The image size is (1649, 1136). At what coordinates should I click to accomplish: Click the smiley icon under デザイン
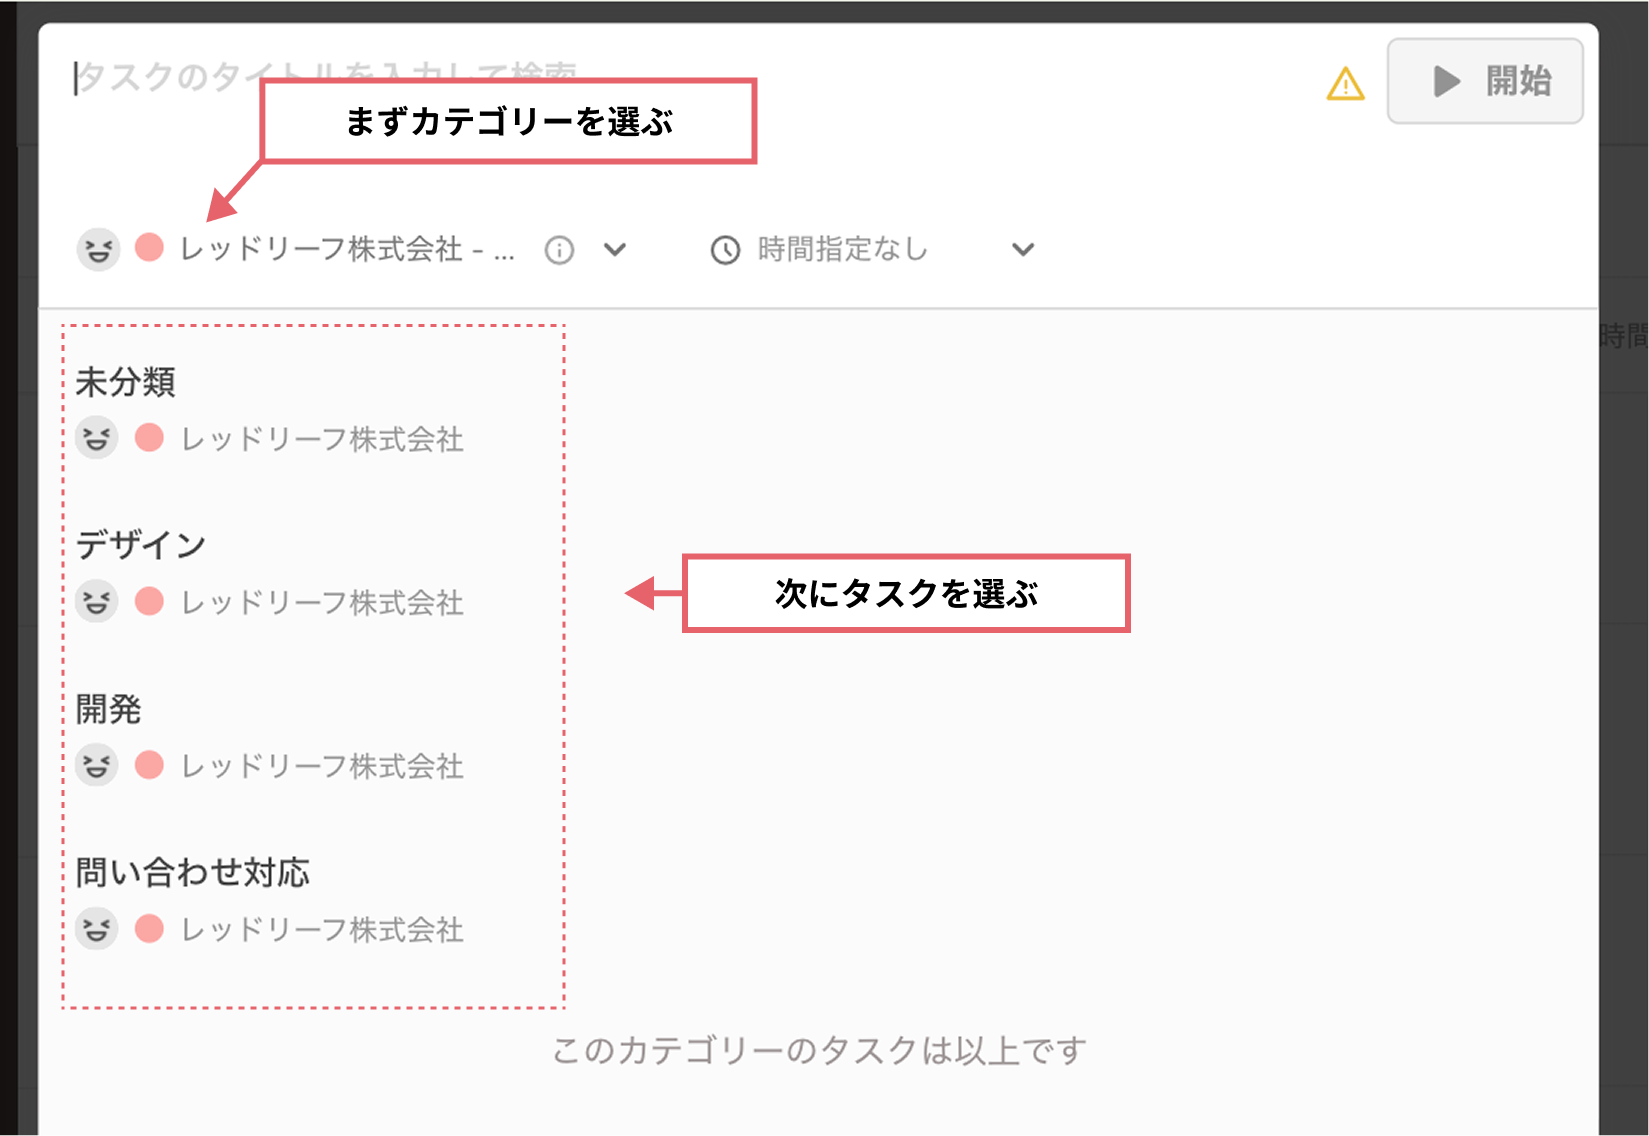(x=97, y=601)
